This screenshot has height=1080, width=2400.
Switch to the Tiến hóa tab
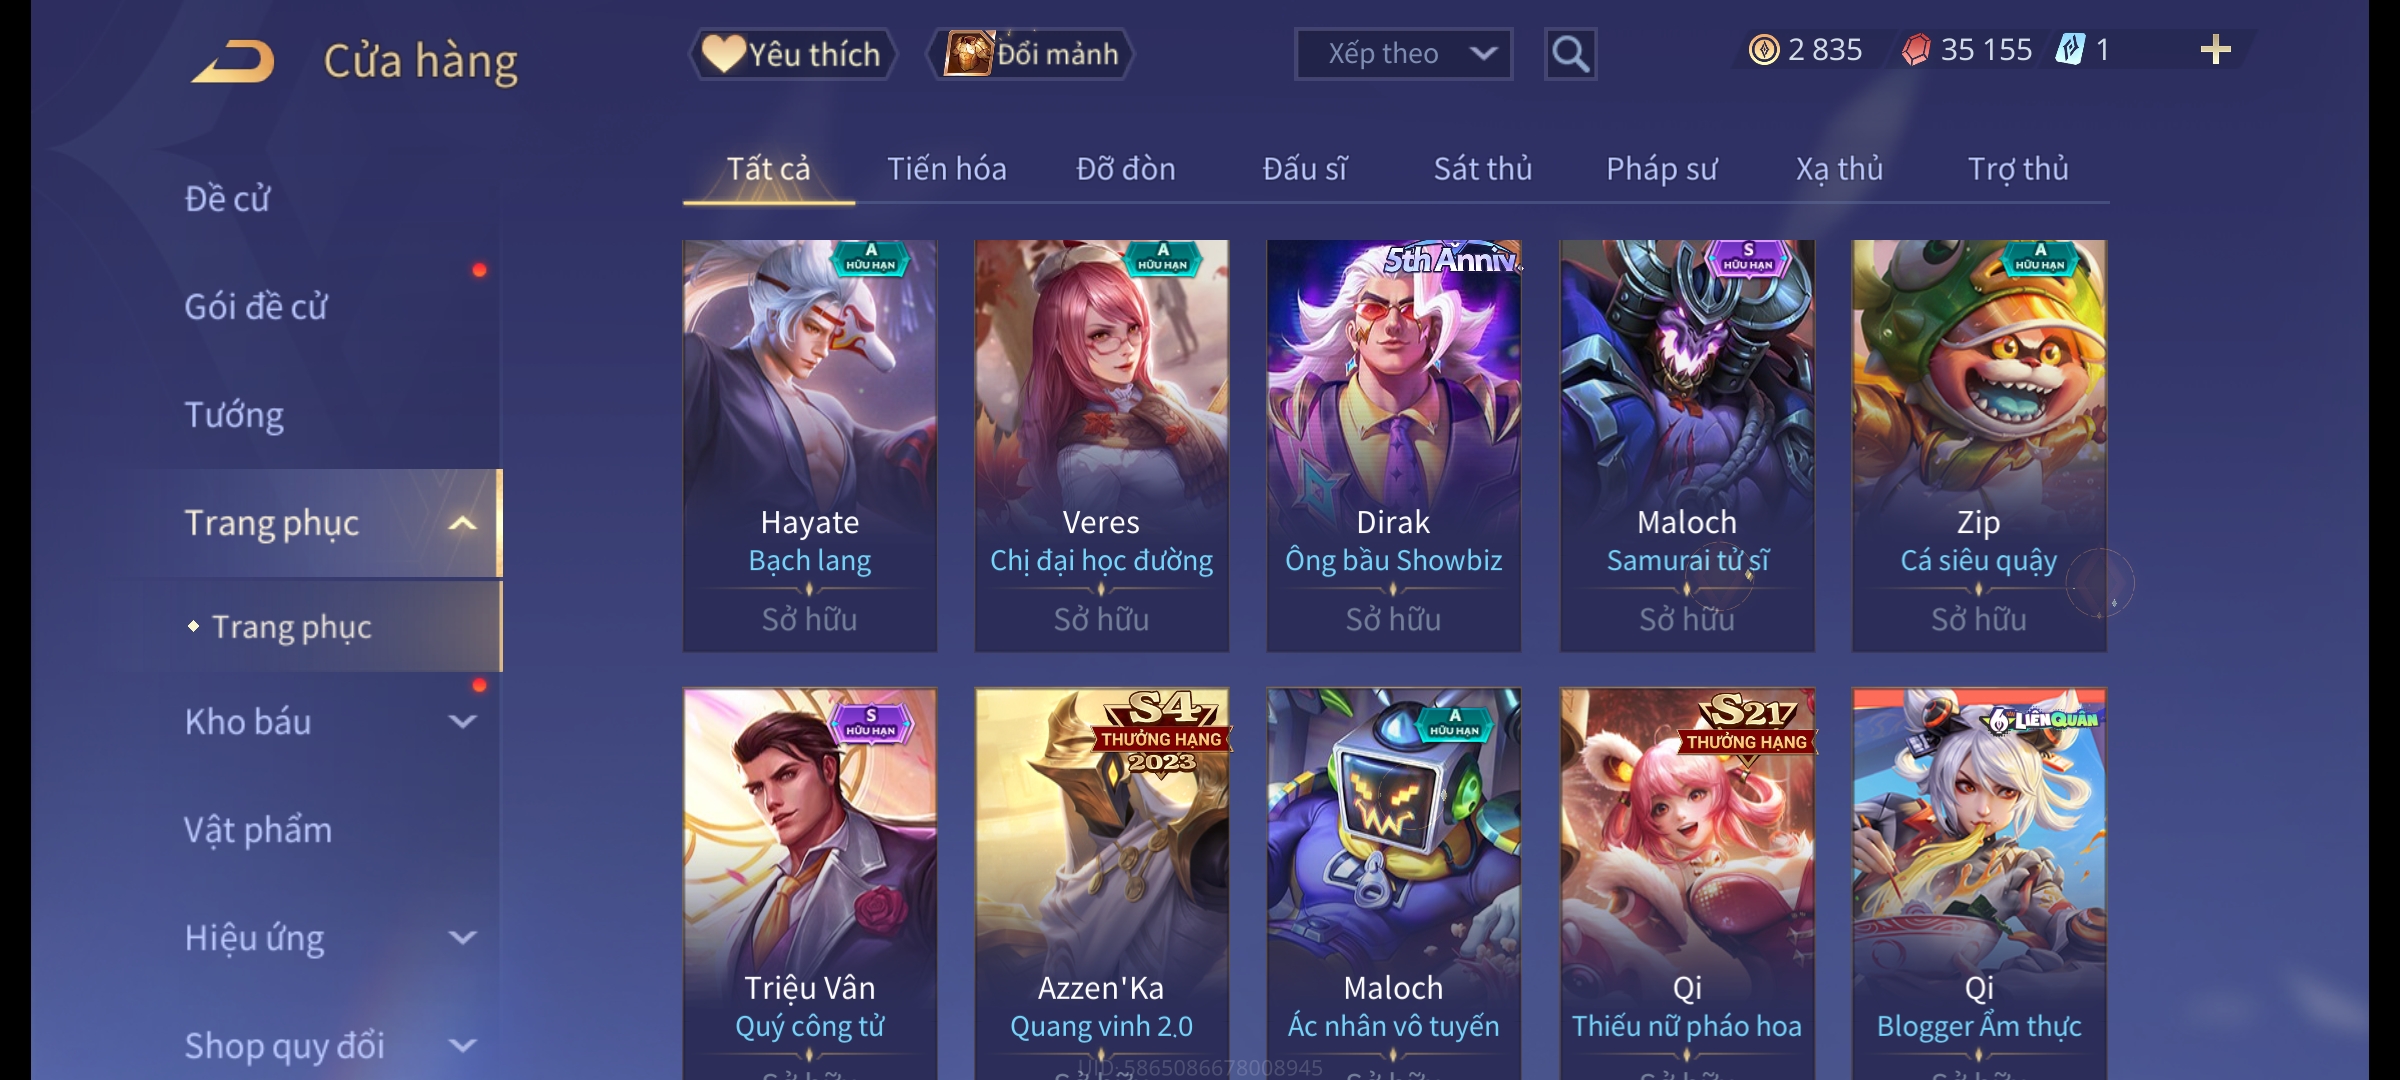(946, 169)
